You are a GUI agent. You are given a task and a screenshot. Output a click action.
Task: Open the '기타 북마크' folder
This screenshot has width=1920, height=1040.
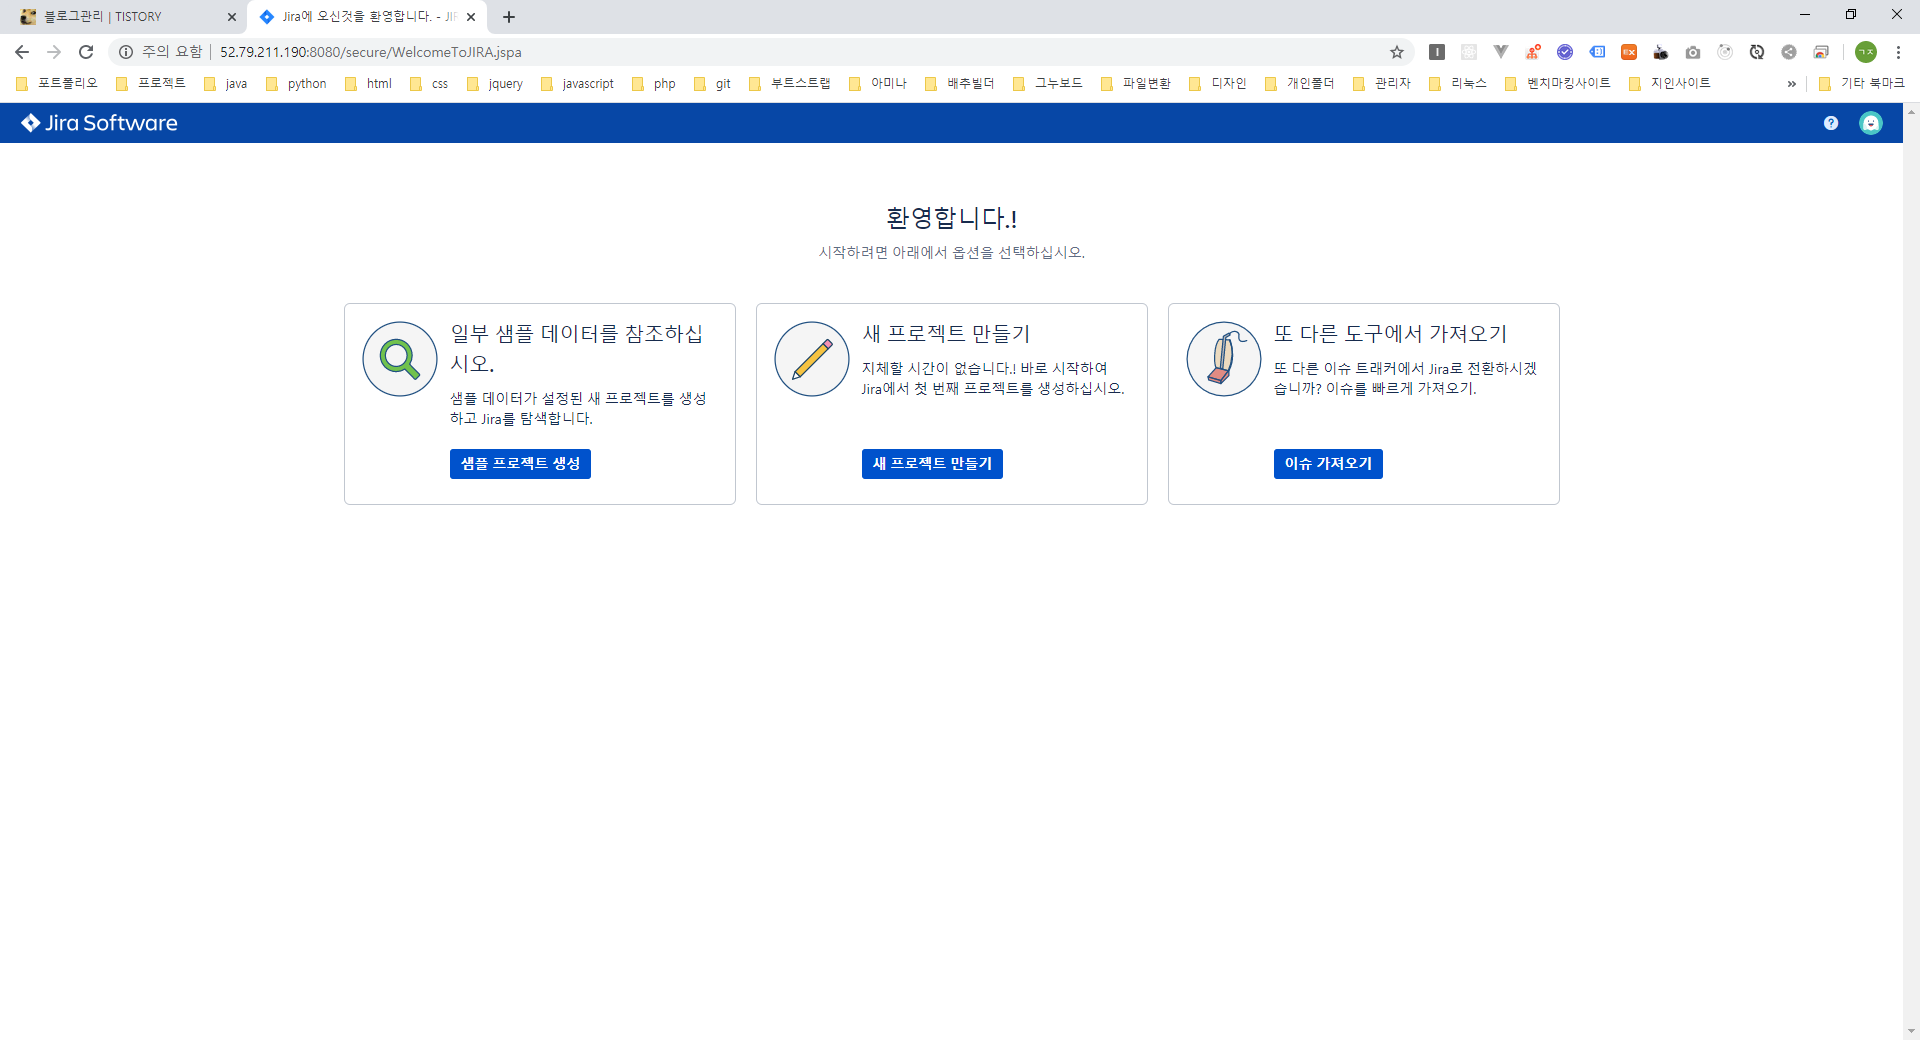coord(1862,84)
